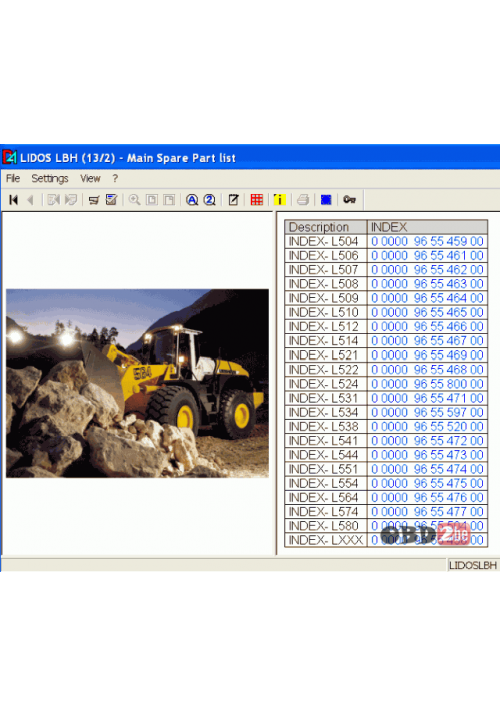Screen dimensions: 500x717
Task: Select the INDEX- L514 description cell
Action: [x=326, y=341]
